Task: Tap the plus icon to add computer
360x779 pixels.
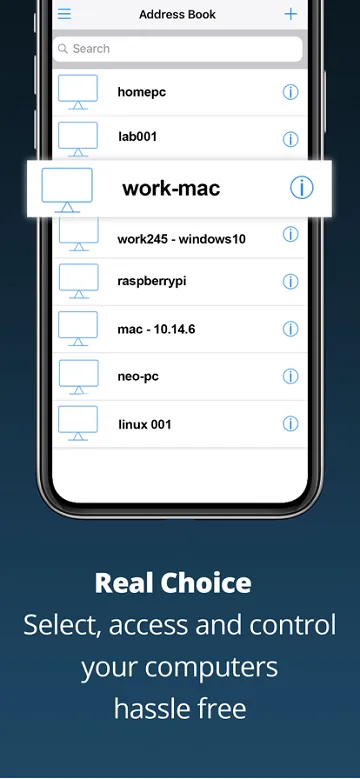Action: click(x=290, y=14)
